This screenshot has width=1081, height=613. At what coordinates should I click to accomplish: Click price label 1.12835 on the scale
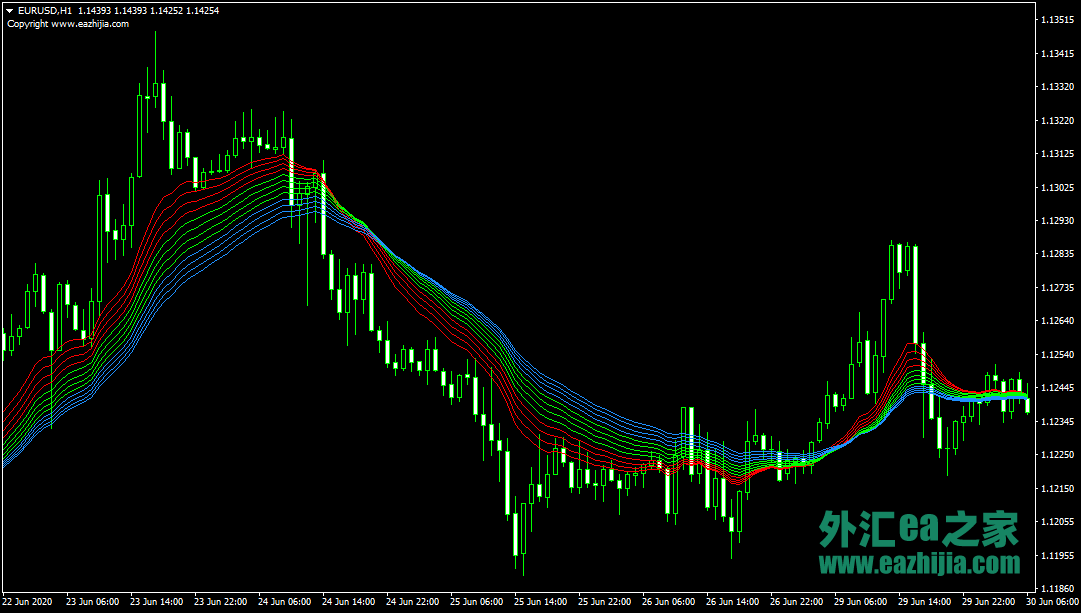pyautogui.click(x=1058, y=254)
